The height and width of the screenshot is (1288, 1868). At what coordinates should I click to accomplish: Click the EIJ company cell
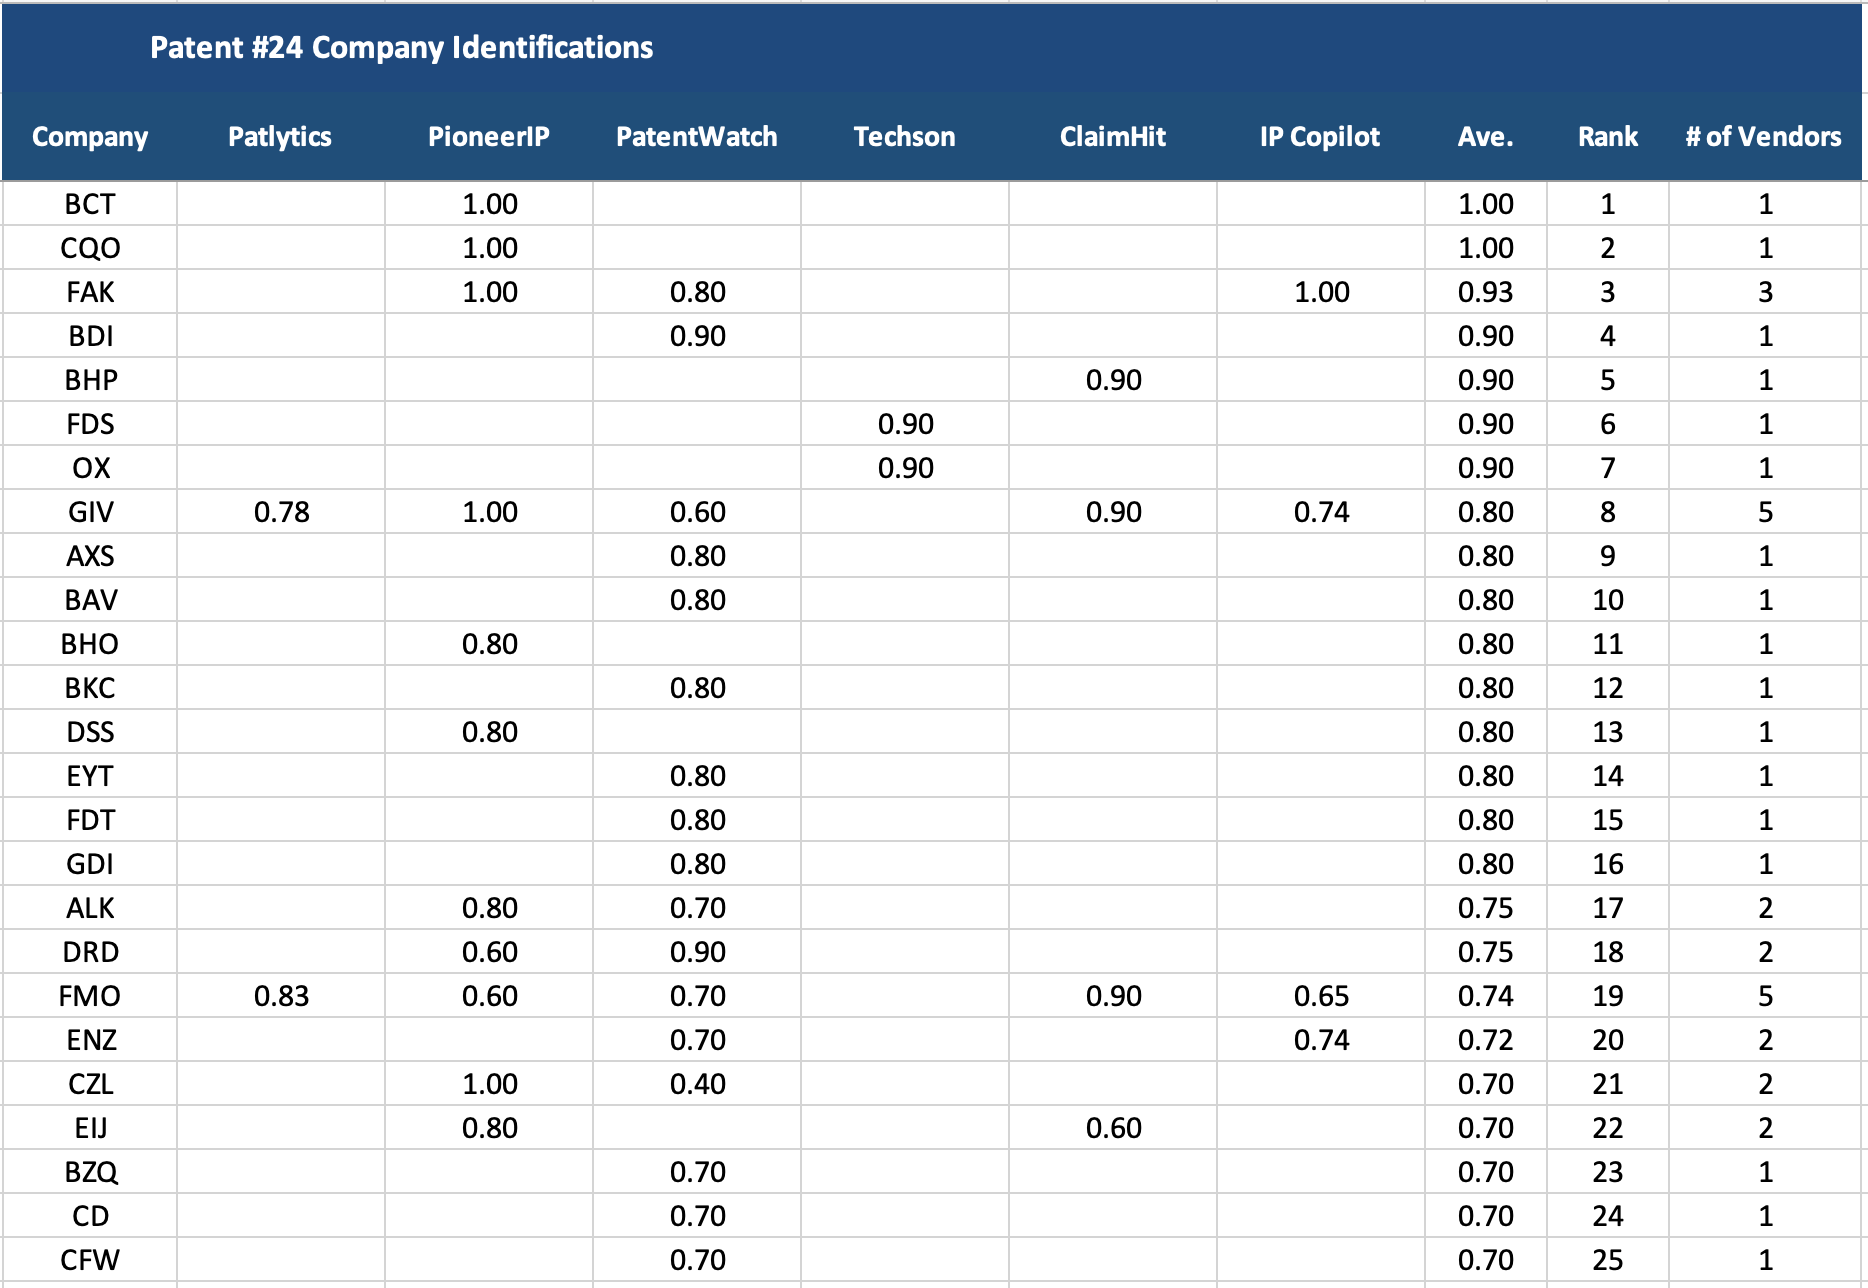pyautogui.click(x=90, y=1128)
